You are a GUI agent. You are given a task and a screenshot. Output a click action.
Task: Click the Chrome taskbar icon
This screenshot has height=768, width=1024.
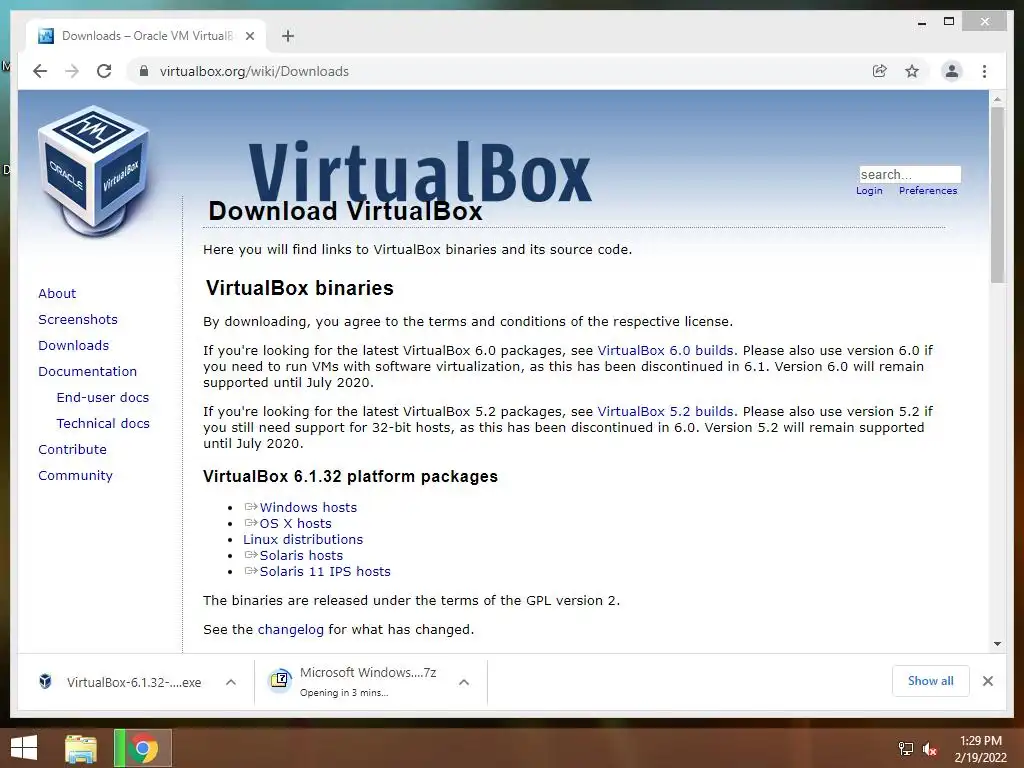click(x=143, y=748)
